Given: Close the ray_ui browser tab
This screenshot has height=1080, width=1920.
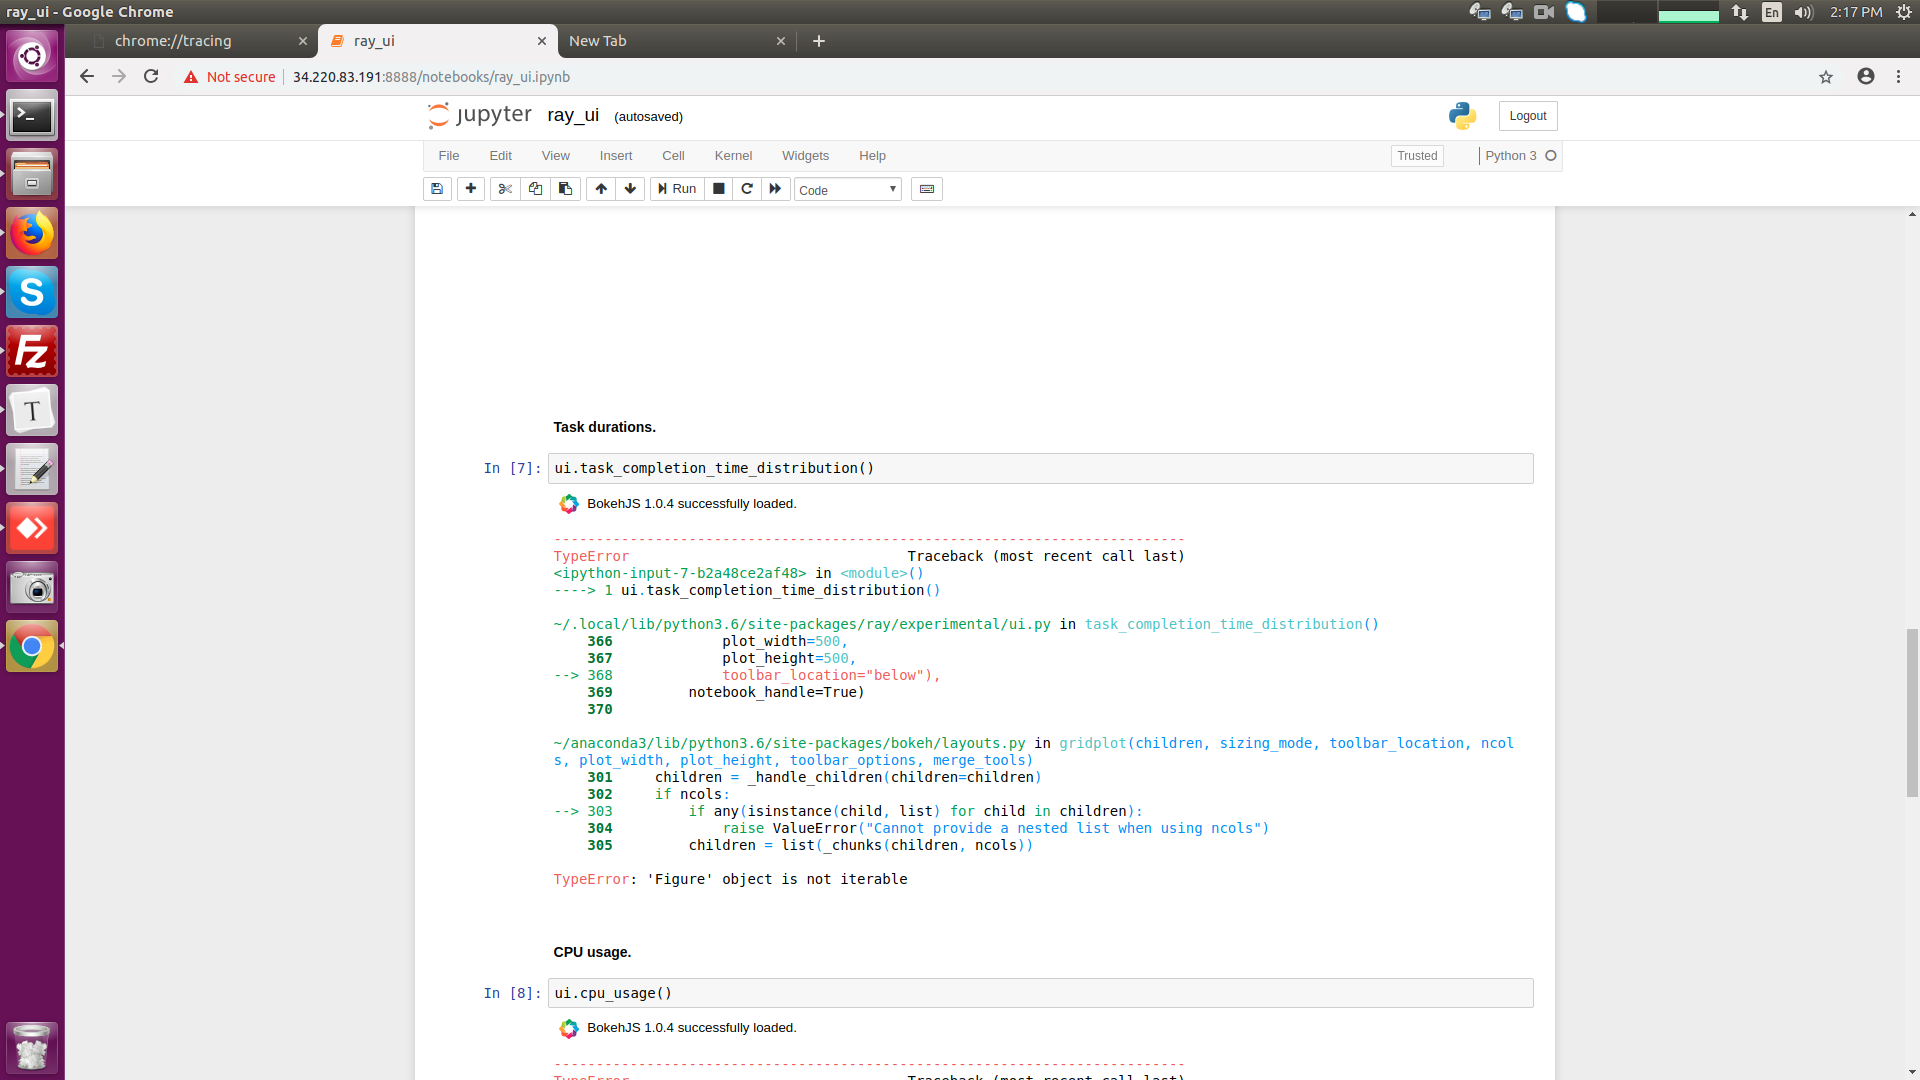Looking at the screenshot, I should (x=542, y=41).
